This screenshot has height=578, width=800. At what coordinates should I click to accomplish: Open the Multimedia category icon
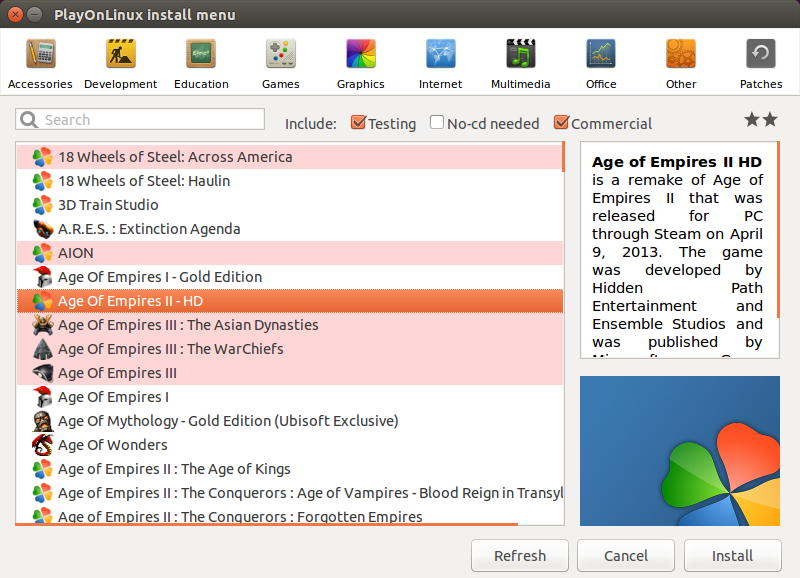(520, 54)
